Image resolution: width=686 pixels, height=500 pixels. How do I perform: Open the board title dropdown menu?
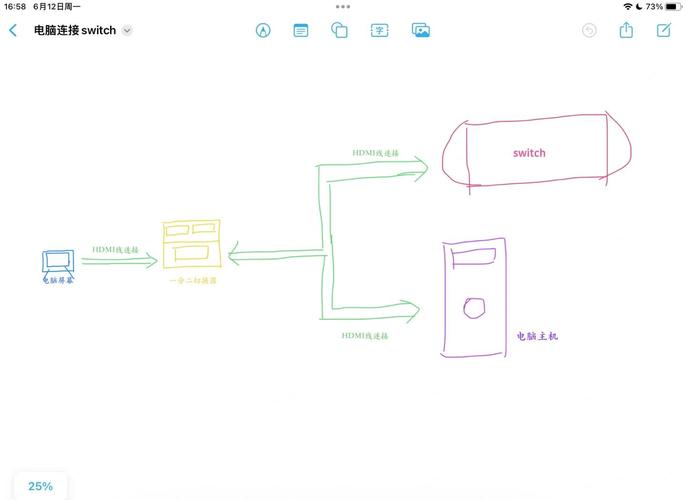pos(127,31)
